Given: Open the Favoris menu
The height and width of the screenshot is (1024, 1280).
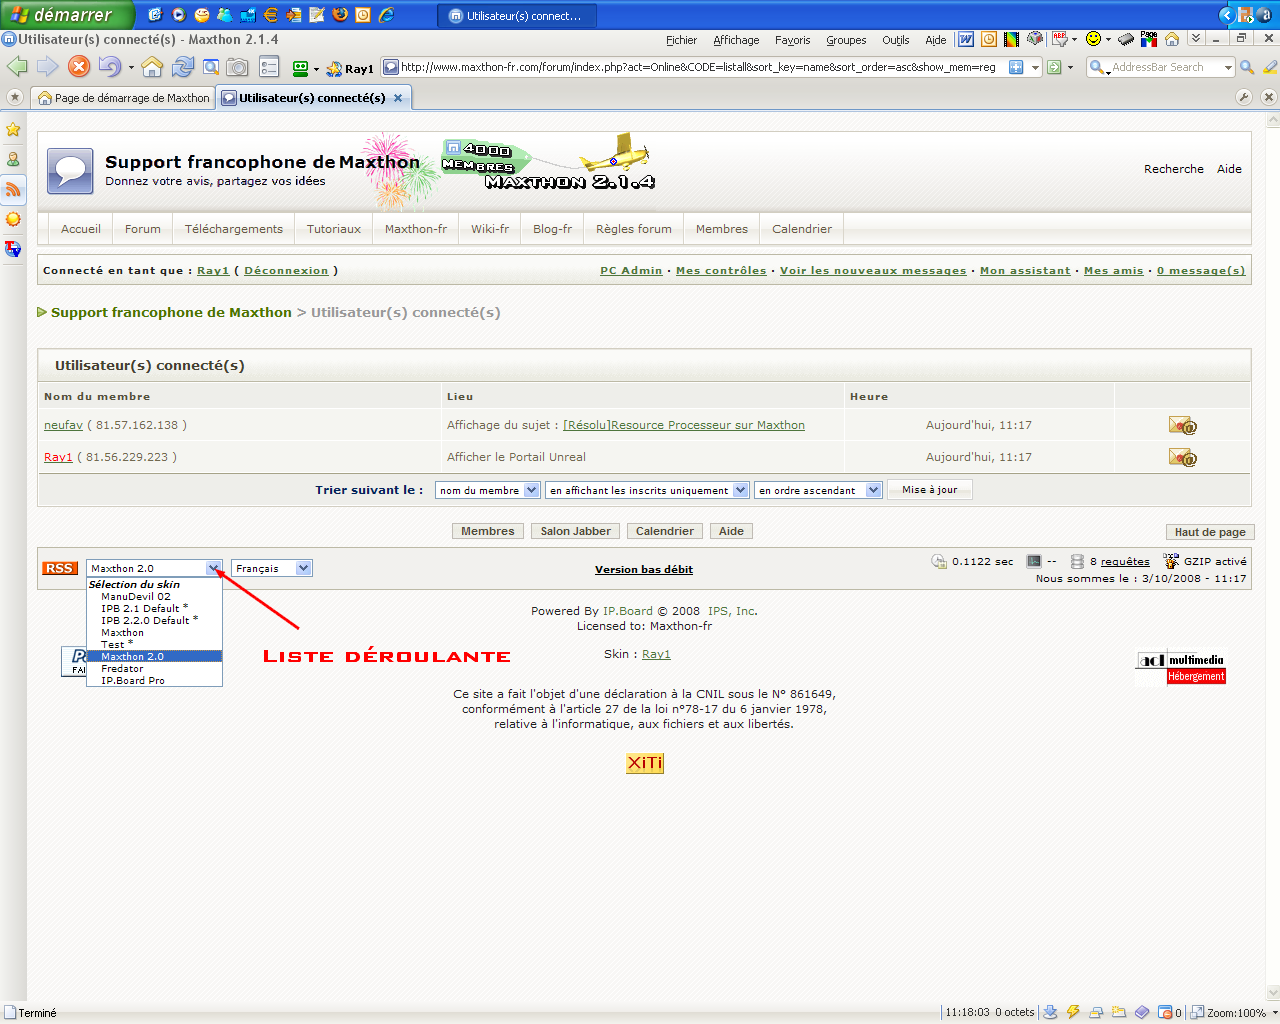Looking at the screenshot, I should click(792, 40).
